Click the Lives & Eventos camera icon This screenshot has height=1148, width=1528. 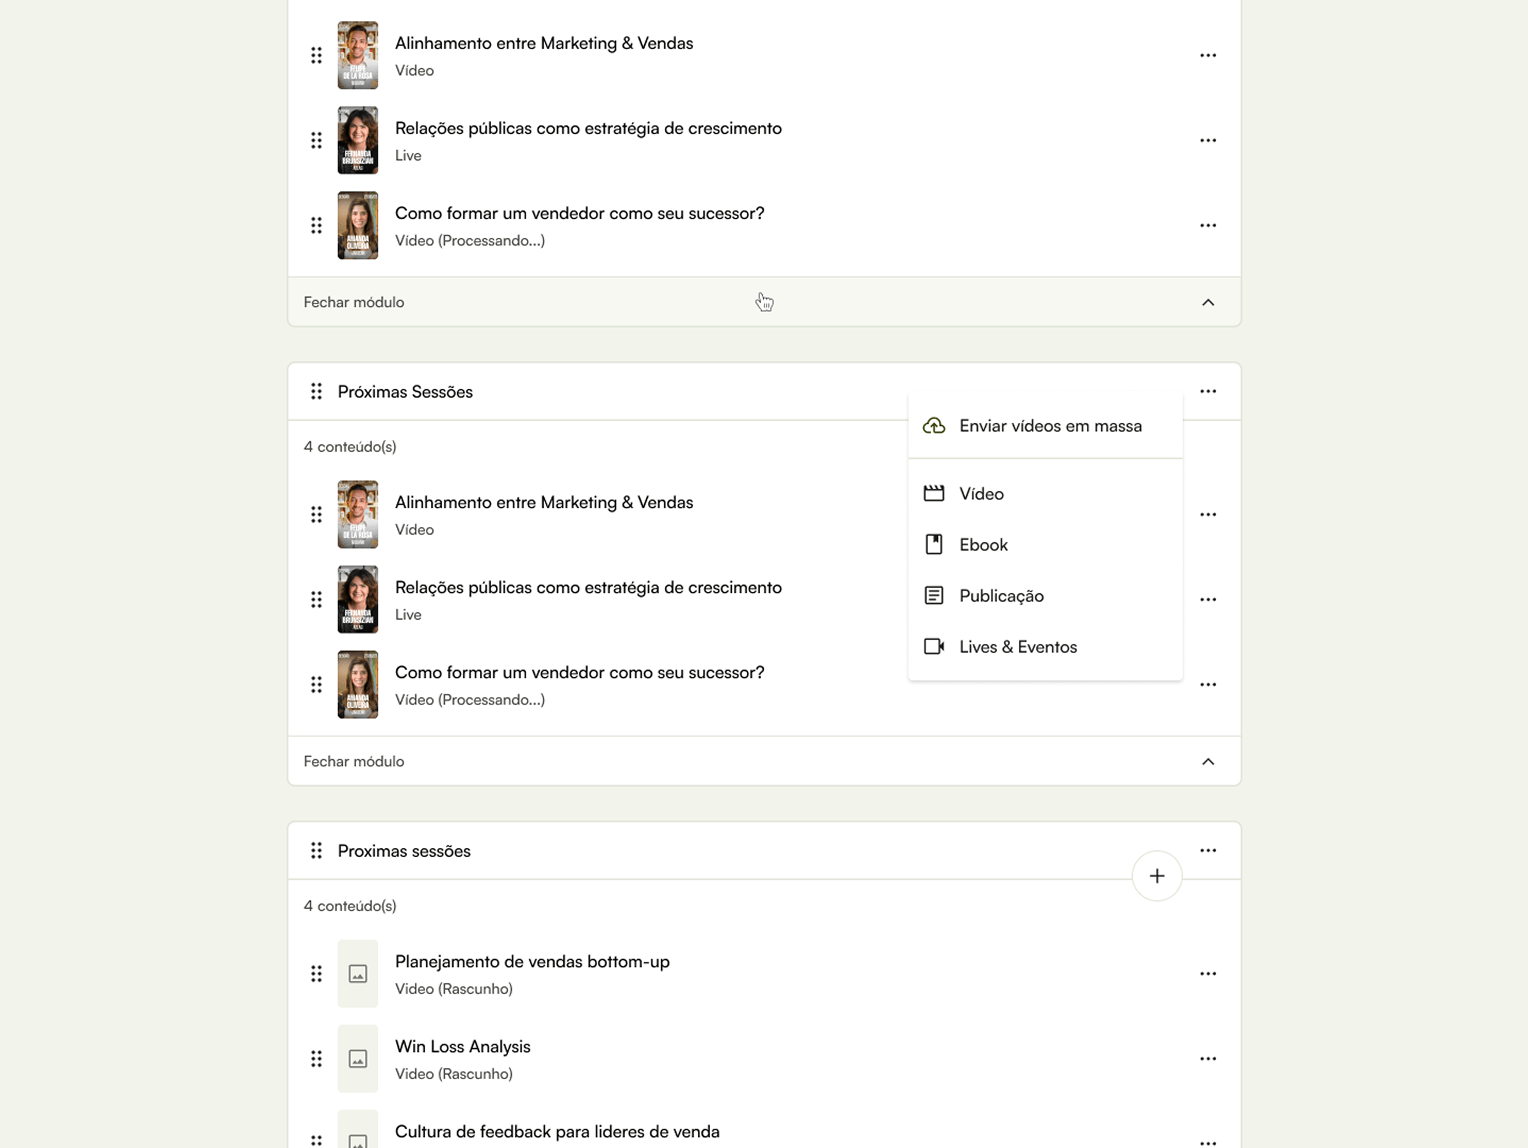tap(933, 647)
